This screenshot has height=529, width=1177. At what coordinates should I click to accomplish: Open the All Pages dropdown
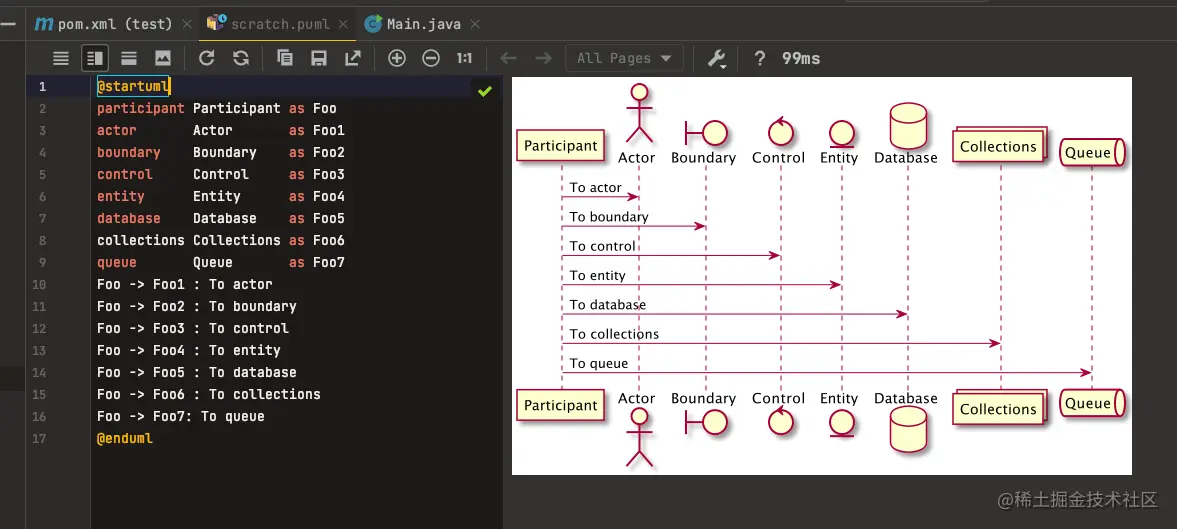tap(625, 58)
